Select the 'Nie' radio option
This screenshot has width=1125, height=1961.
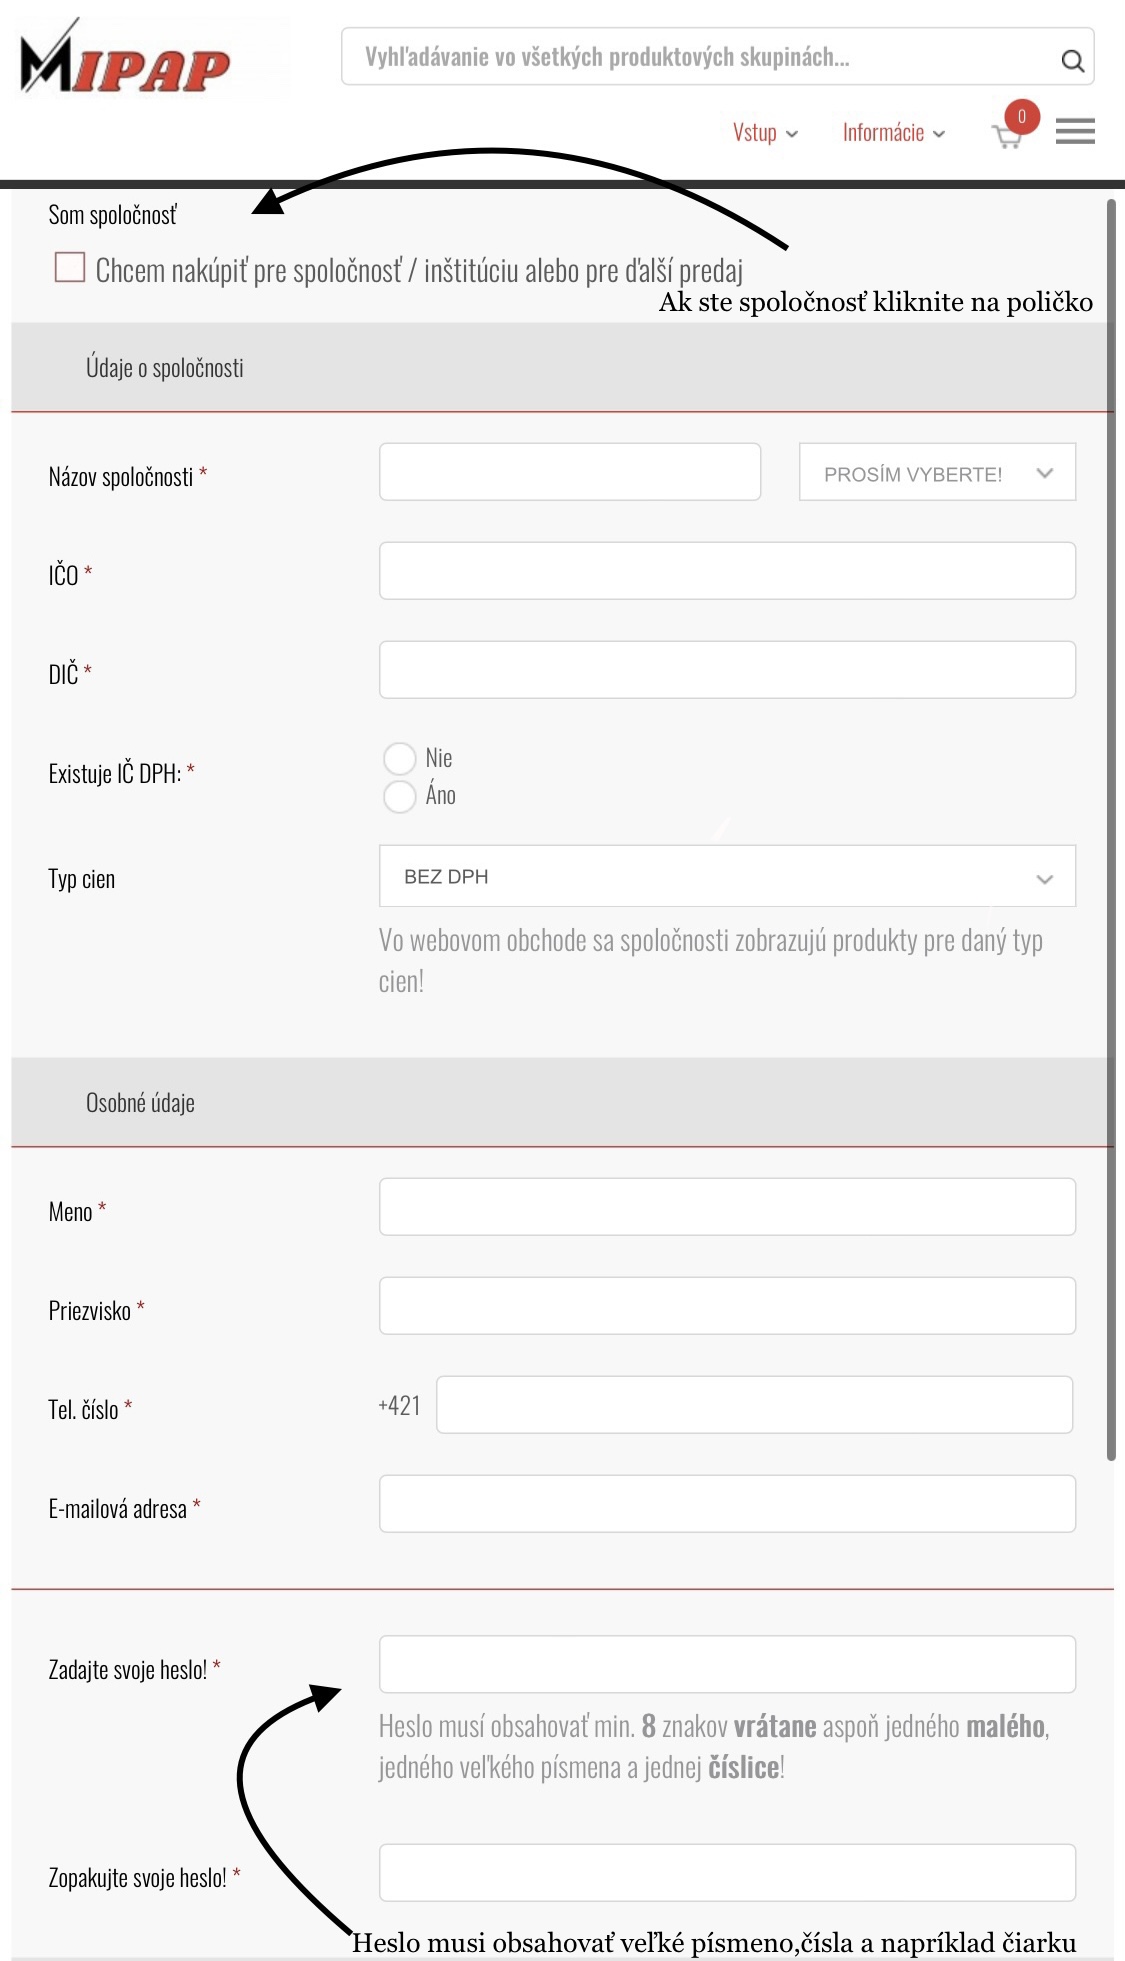click(400, 758)
